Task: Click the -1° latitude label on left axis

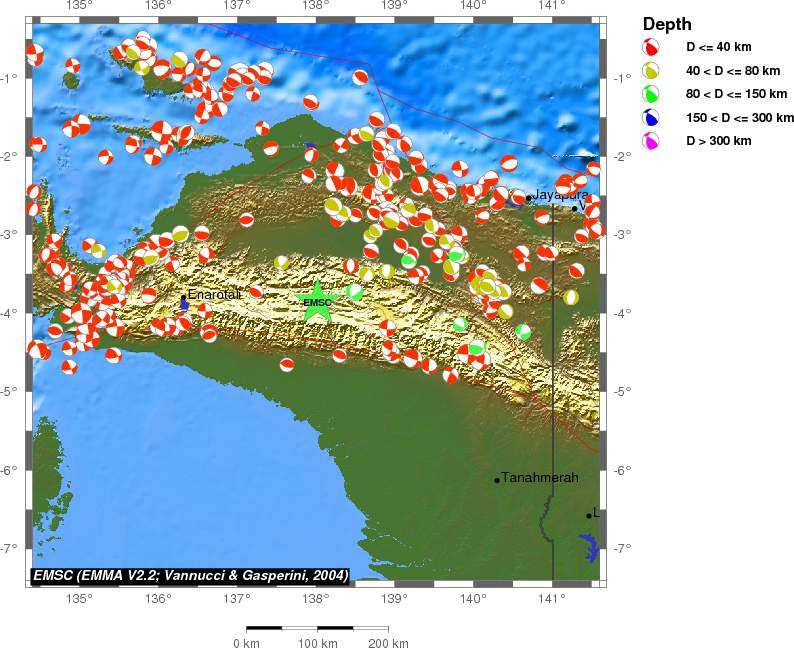Action: (x=10, y=77)
